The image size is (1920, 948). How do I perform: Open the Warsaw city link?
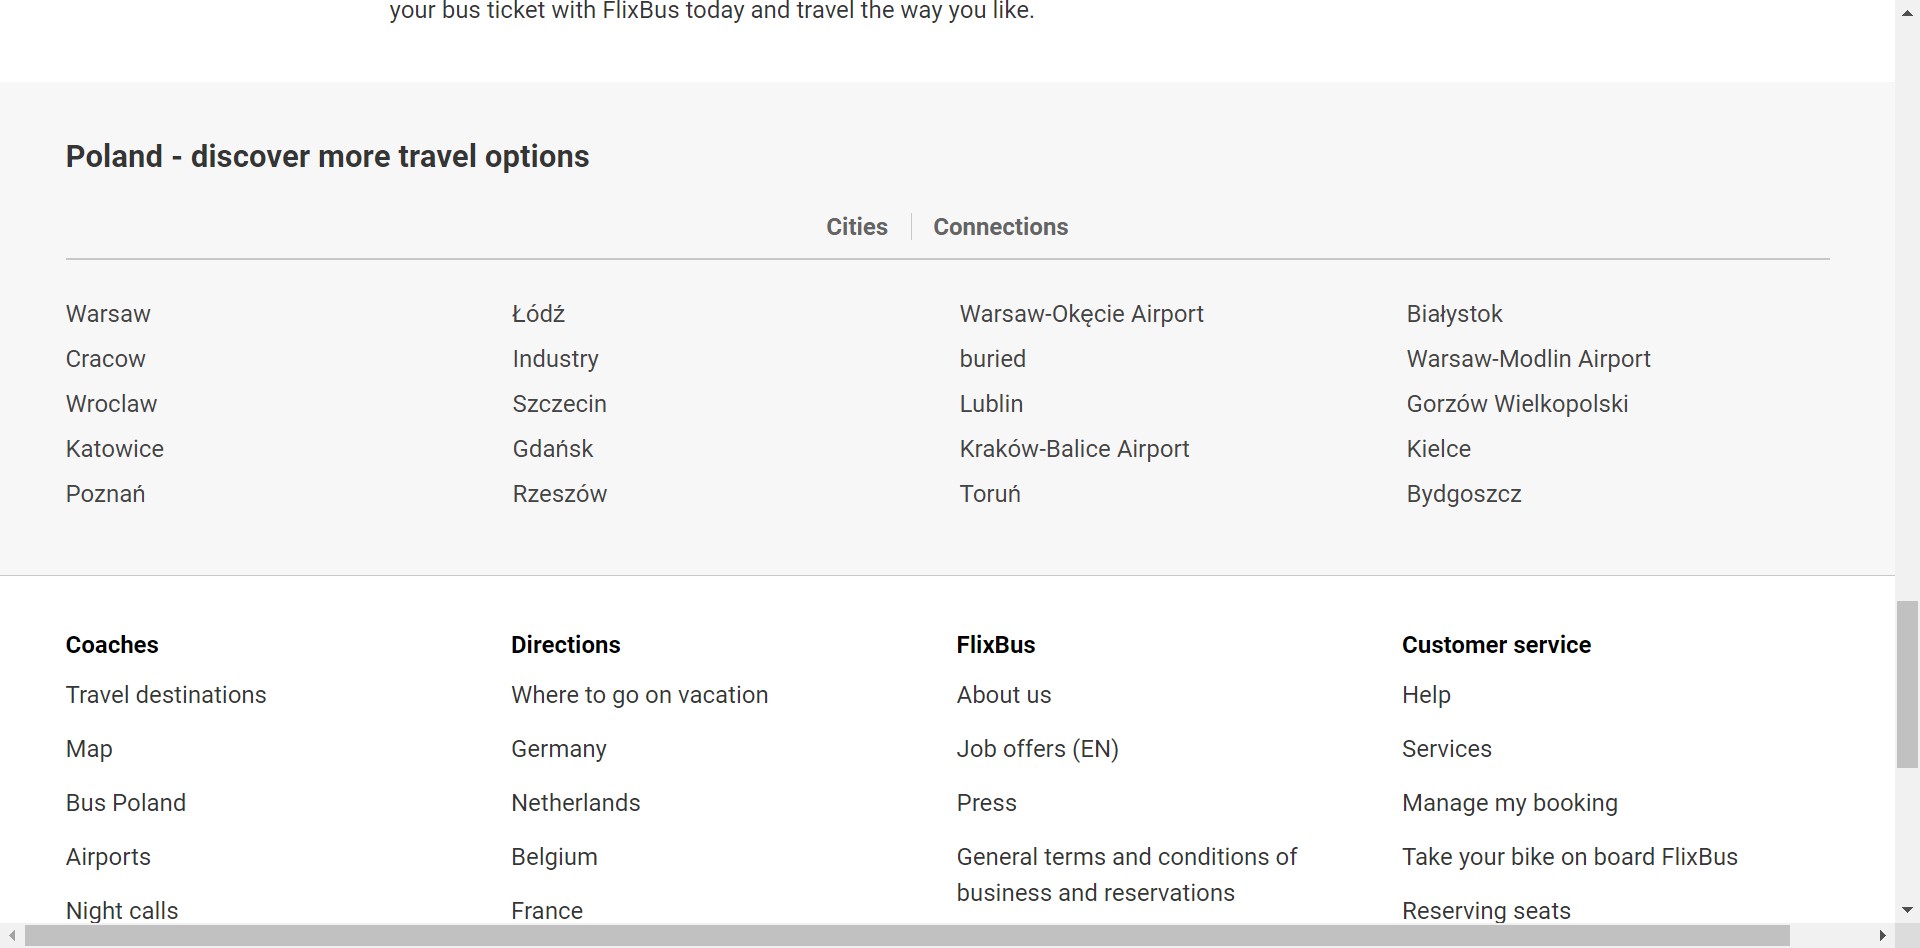108,314
